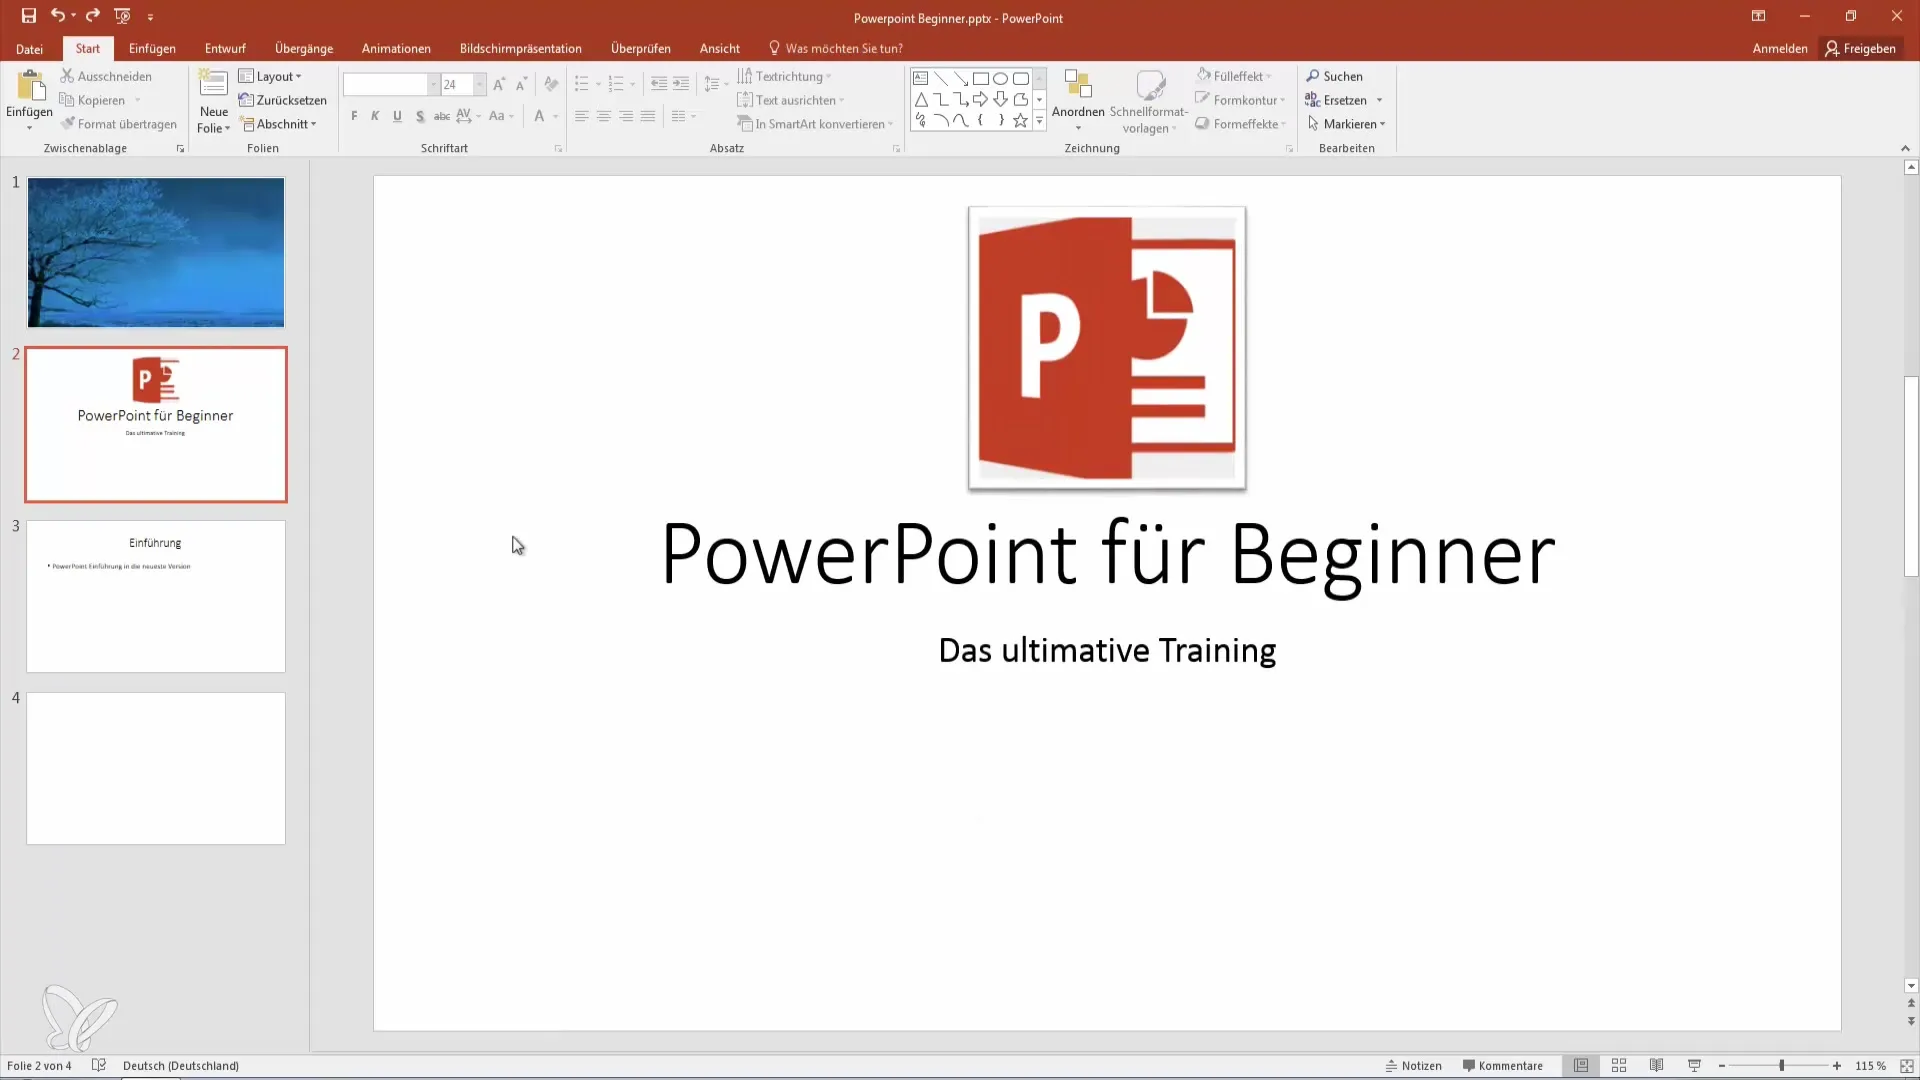Click Anmelden sign-in link

tap(1780, 48)
